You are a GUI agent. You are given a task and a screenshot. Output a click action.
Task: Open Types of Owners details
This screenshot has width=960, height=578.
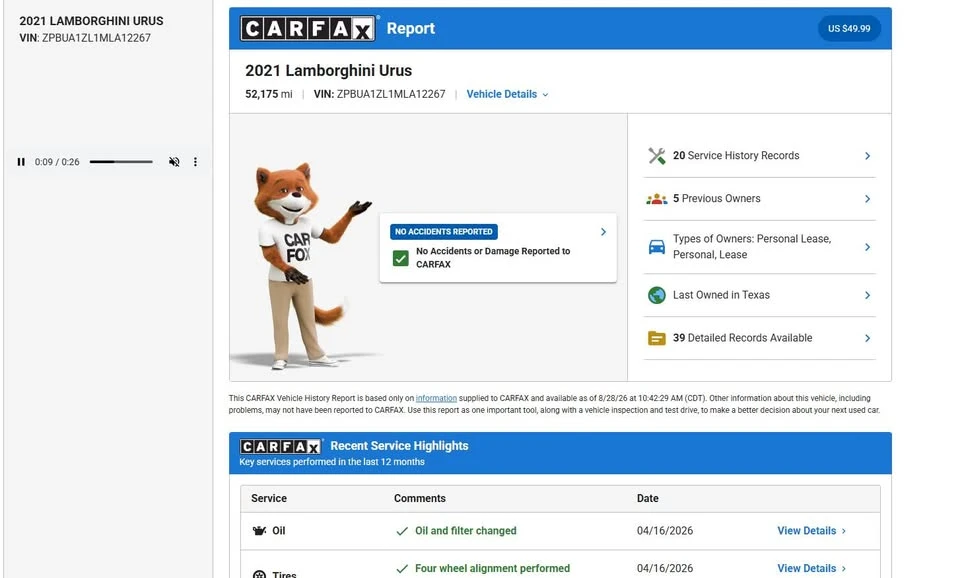(752, 247)
